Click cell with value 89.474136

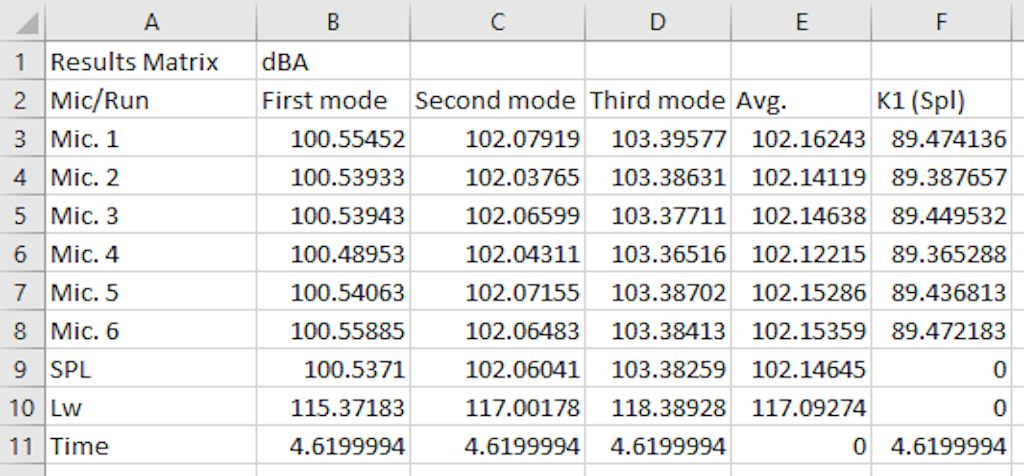point(941,139)
